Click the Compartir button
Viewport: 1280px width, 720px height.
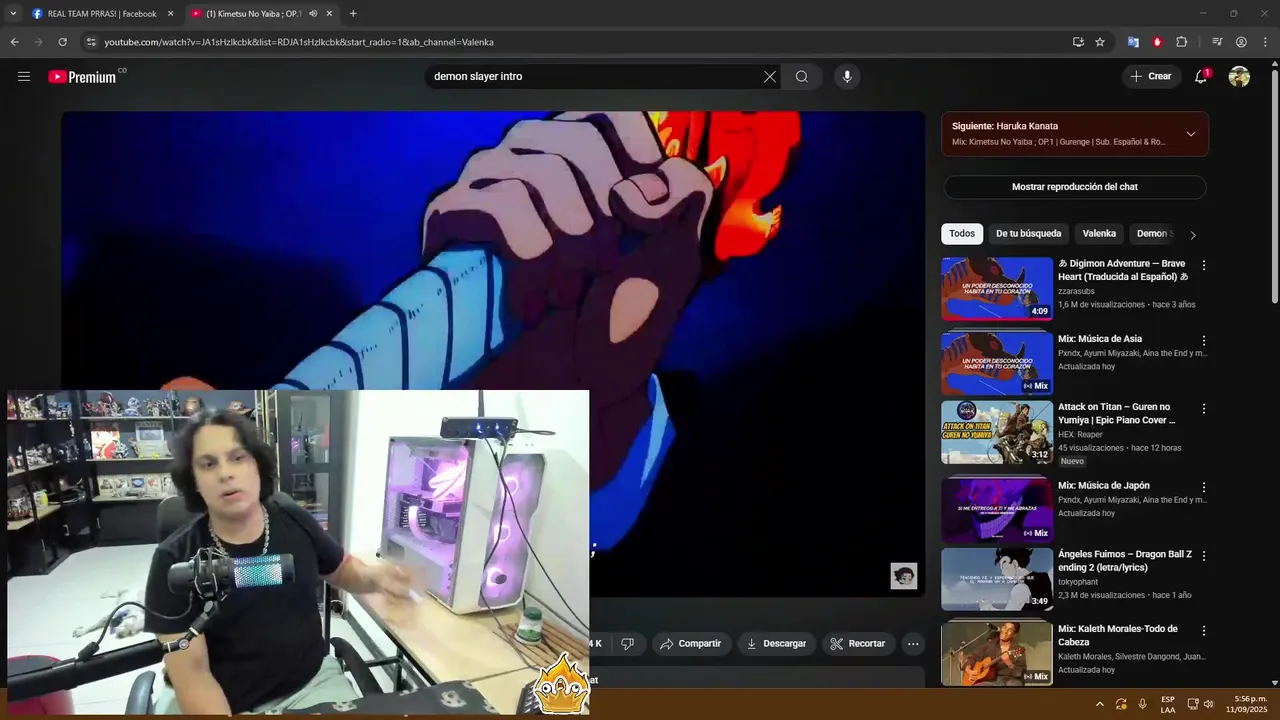pyautogui.click(x=690, y=644)
